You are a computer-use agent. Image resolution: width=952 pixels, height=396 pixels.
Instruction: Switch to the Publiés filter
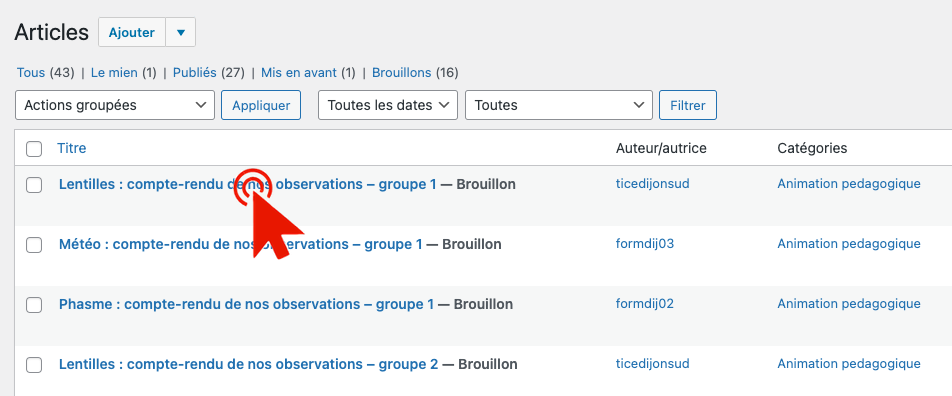[x=194, y=73]
